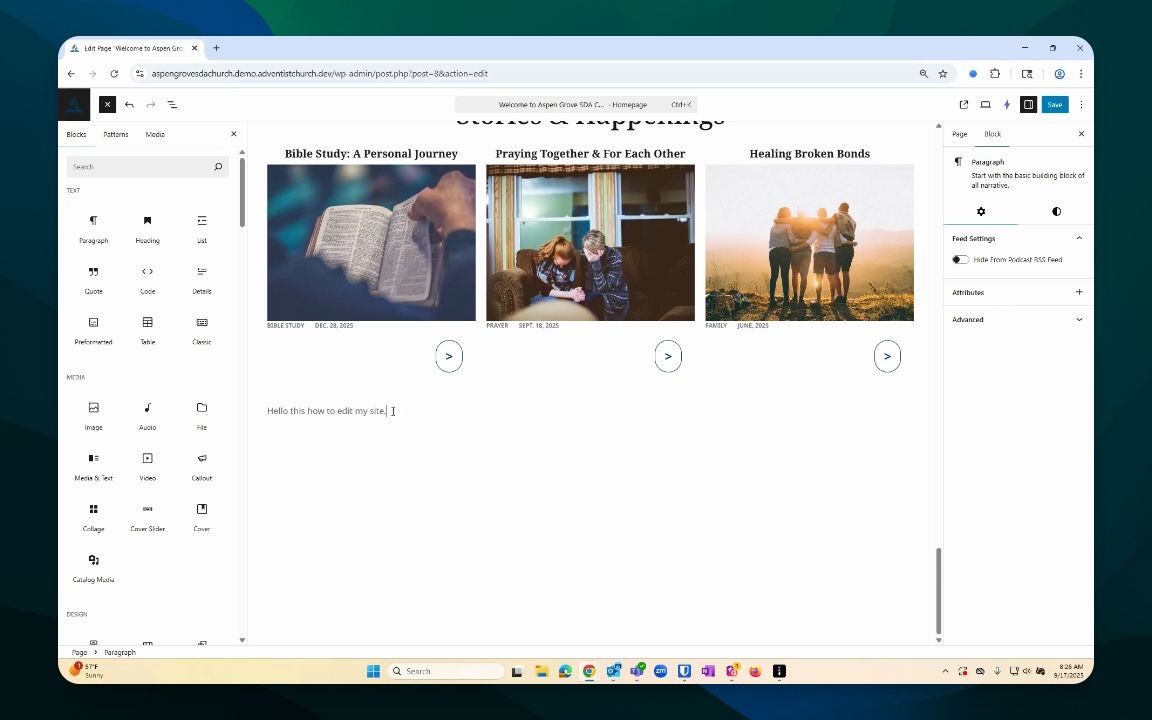Image resolution: width=1152 pixels, height=720 pixels.
Task: Switch to the Page settings tab
Action: (x=959, y=134)
